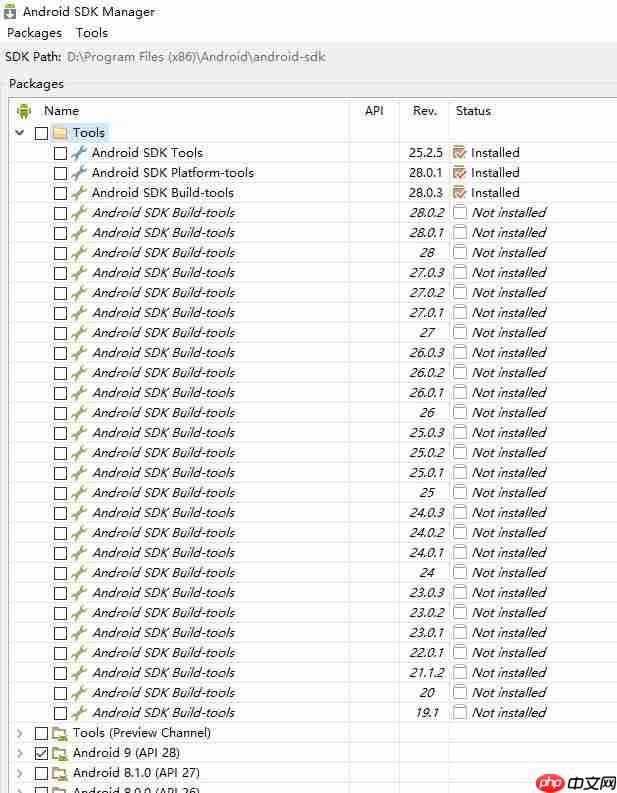Expand Tools (Preview Channel) group
This screenshot has width=617, height=793.
tap(20, 733)
